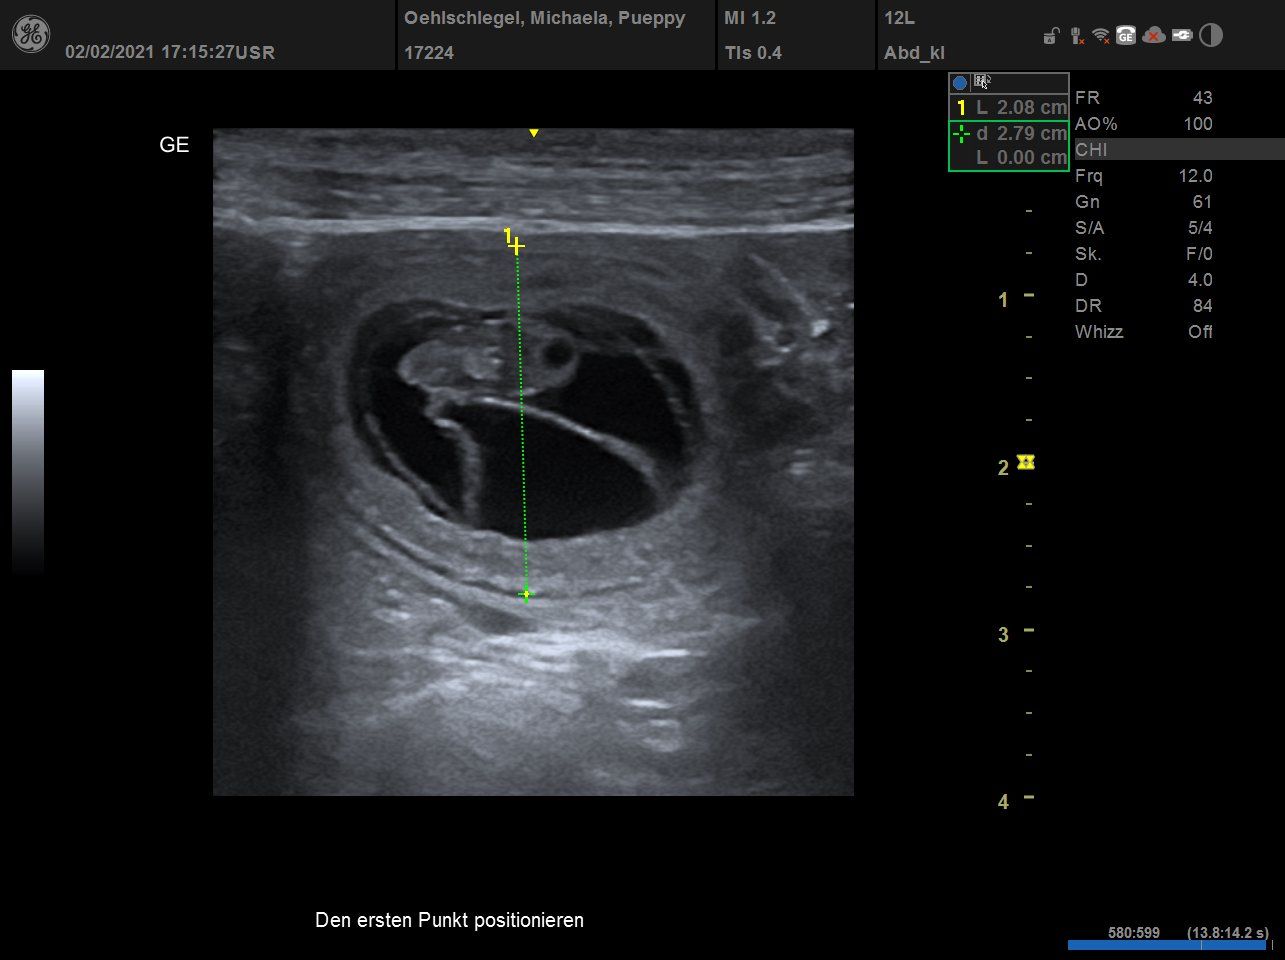
Task: Click the yellow focus marker on depth scale
Action: [x=1025, y=461]
